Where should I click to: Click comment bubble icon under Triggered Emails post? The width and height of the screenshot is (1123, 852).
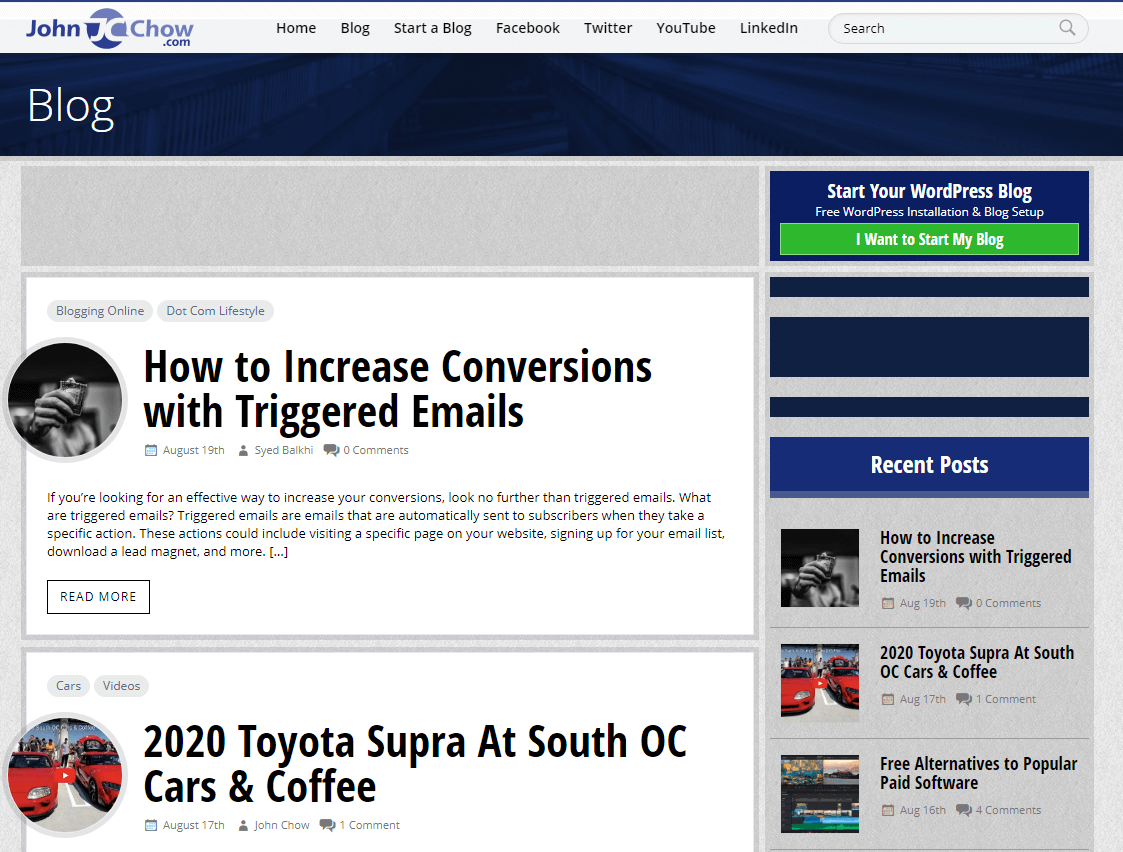(x=331, y=450)
